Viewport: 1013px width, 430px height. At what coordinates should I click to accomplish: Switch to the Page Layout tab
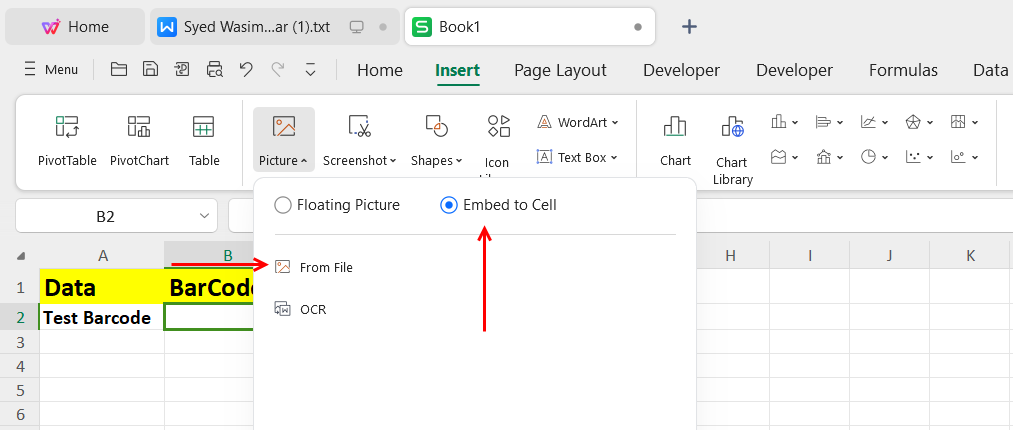[560, 70]
